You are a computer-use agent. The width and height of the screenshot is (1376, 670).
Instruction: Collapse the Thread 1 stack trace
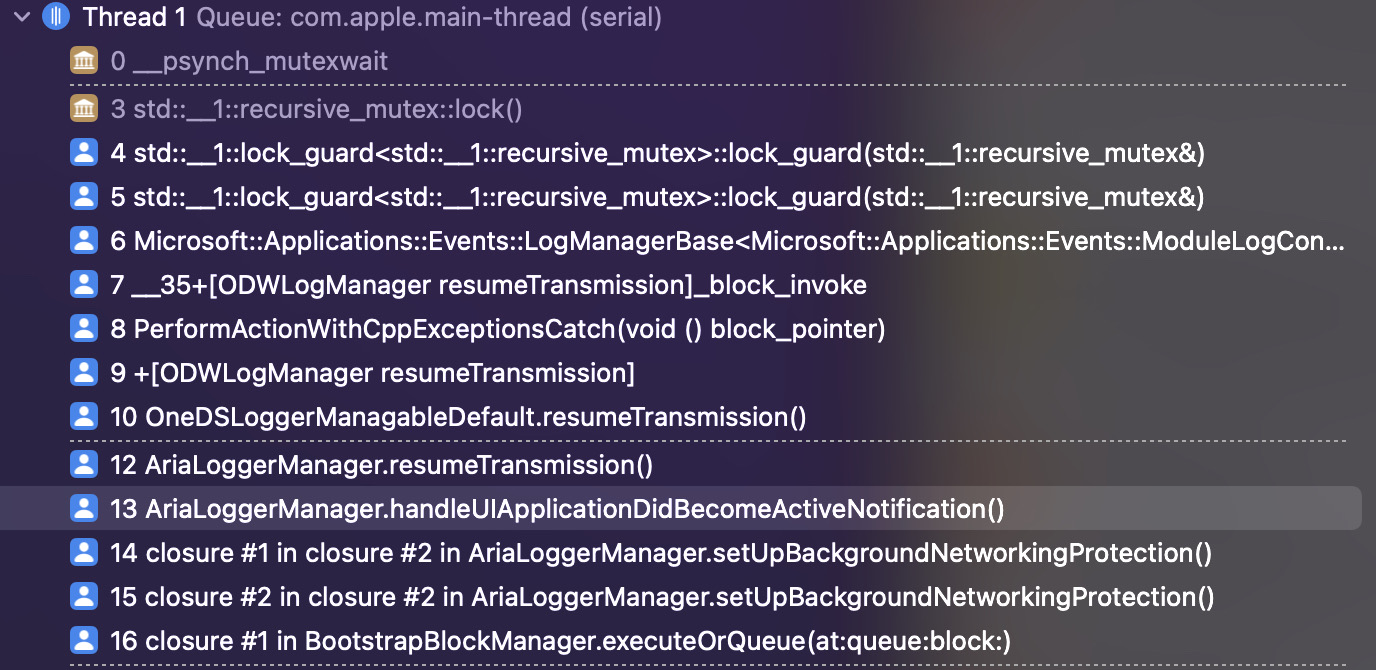(20, 17)
